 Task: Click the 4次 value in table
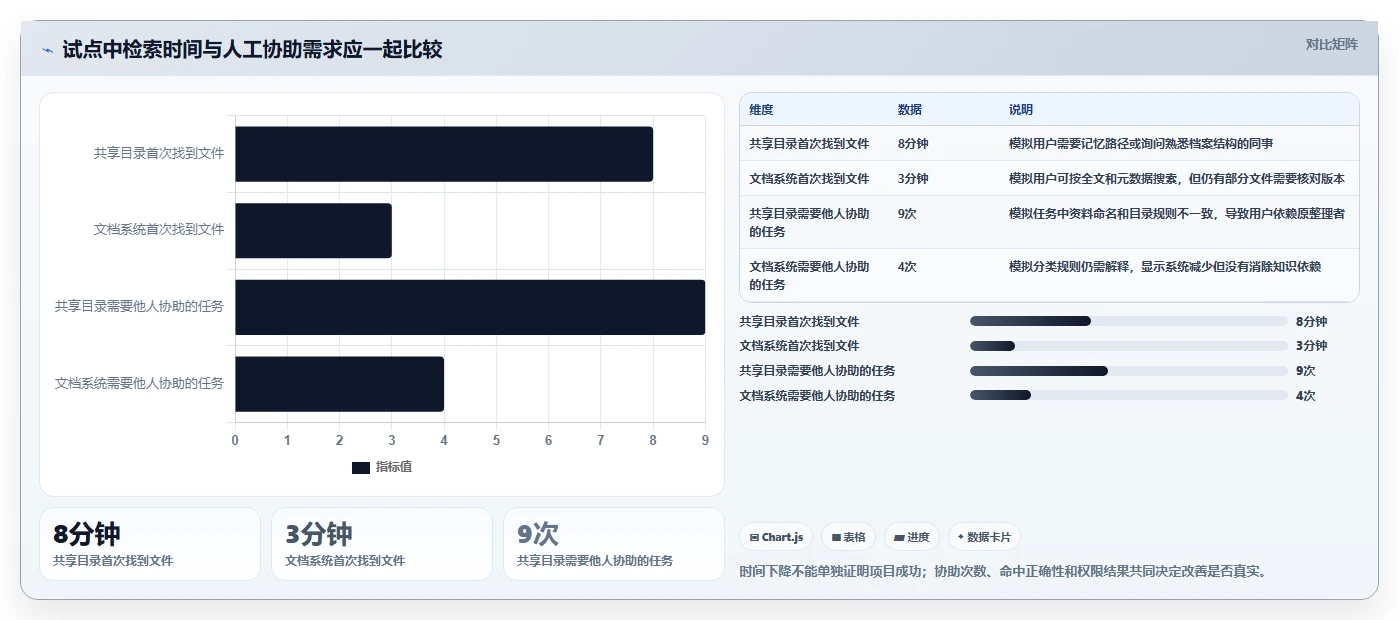(907, 267)
